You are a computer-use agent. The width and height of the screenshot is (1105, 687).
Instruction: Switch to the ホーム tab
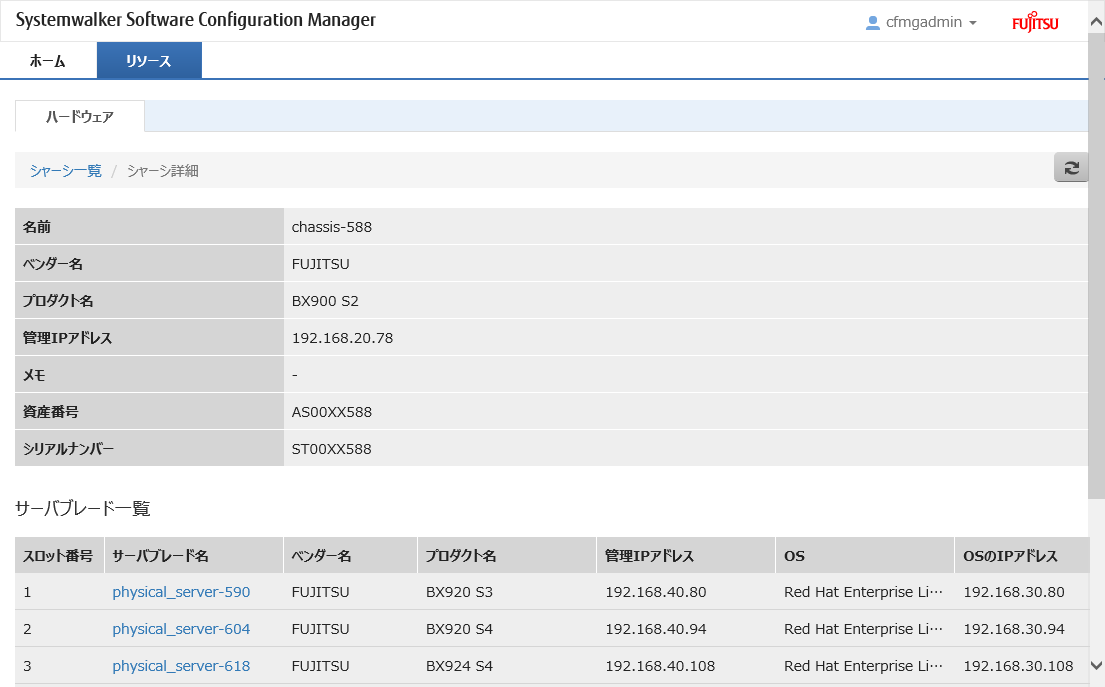48,61
